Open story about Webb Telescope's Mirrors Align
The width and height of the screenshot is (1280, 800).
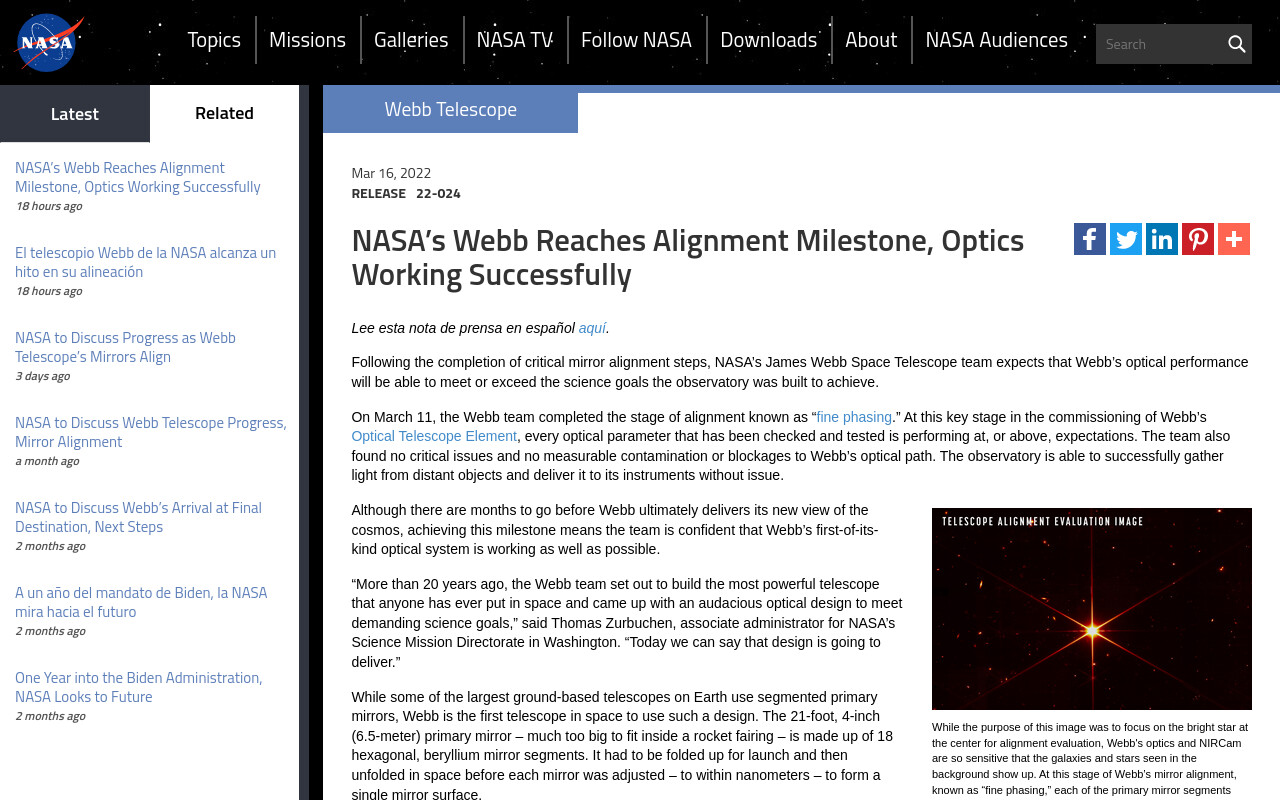click(x=126, y=347)
